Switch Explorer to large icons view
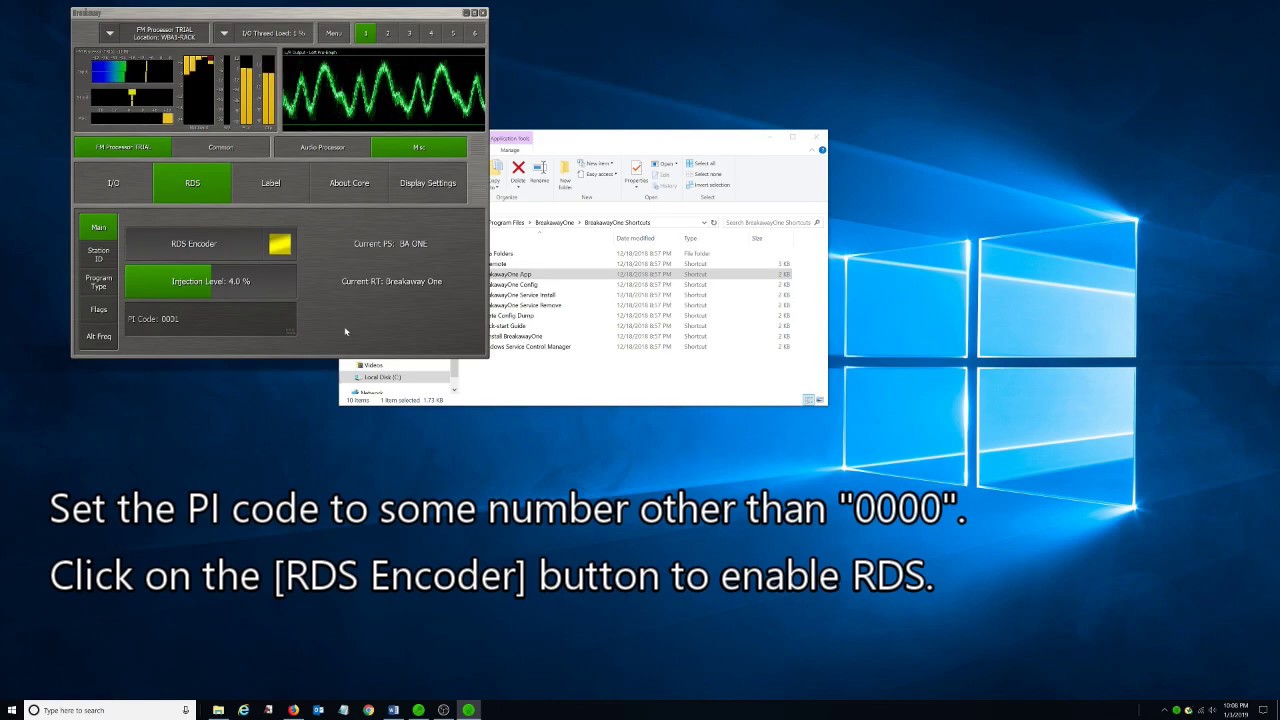 [820, 400]
